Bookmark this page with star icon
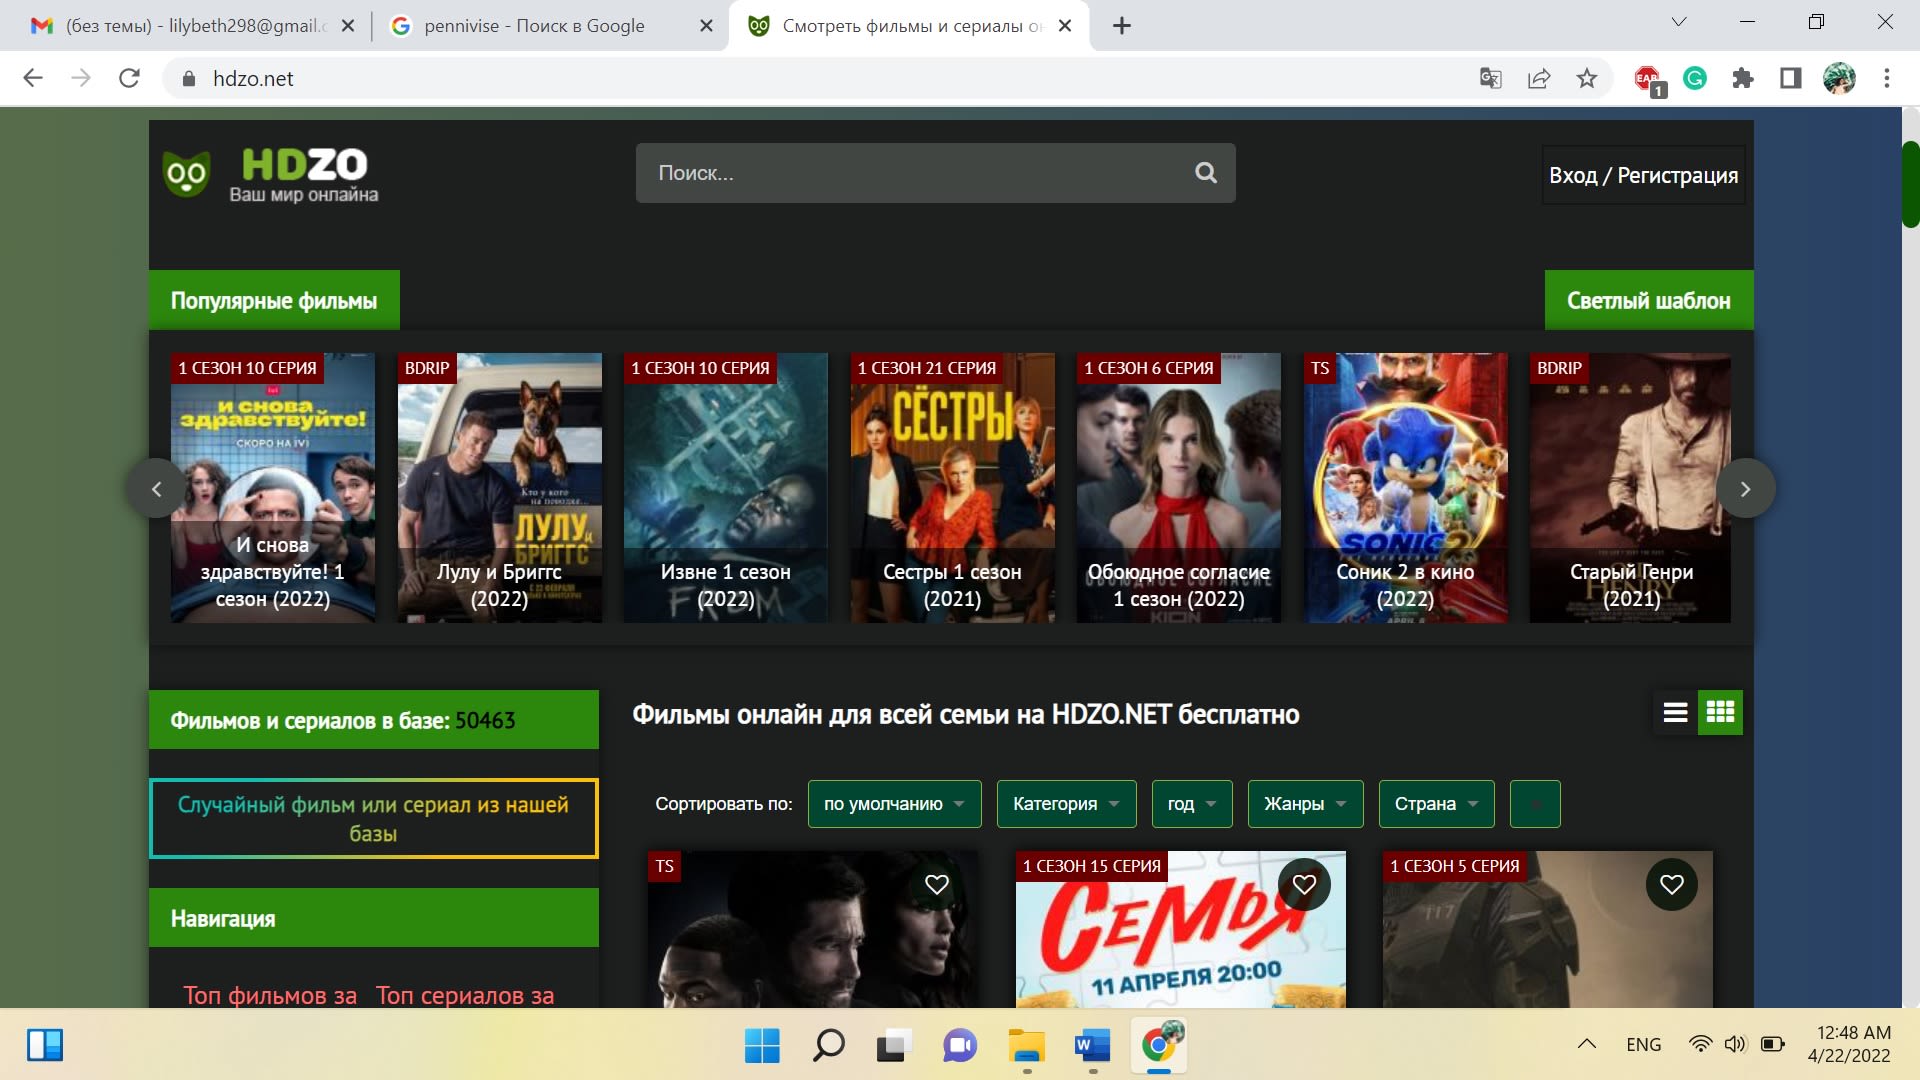Screen dimensions: 1920x1080 (1587, 79)
